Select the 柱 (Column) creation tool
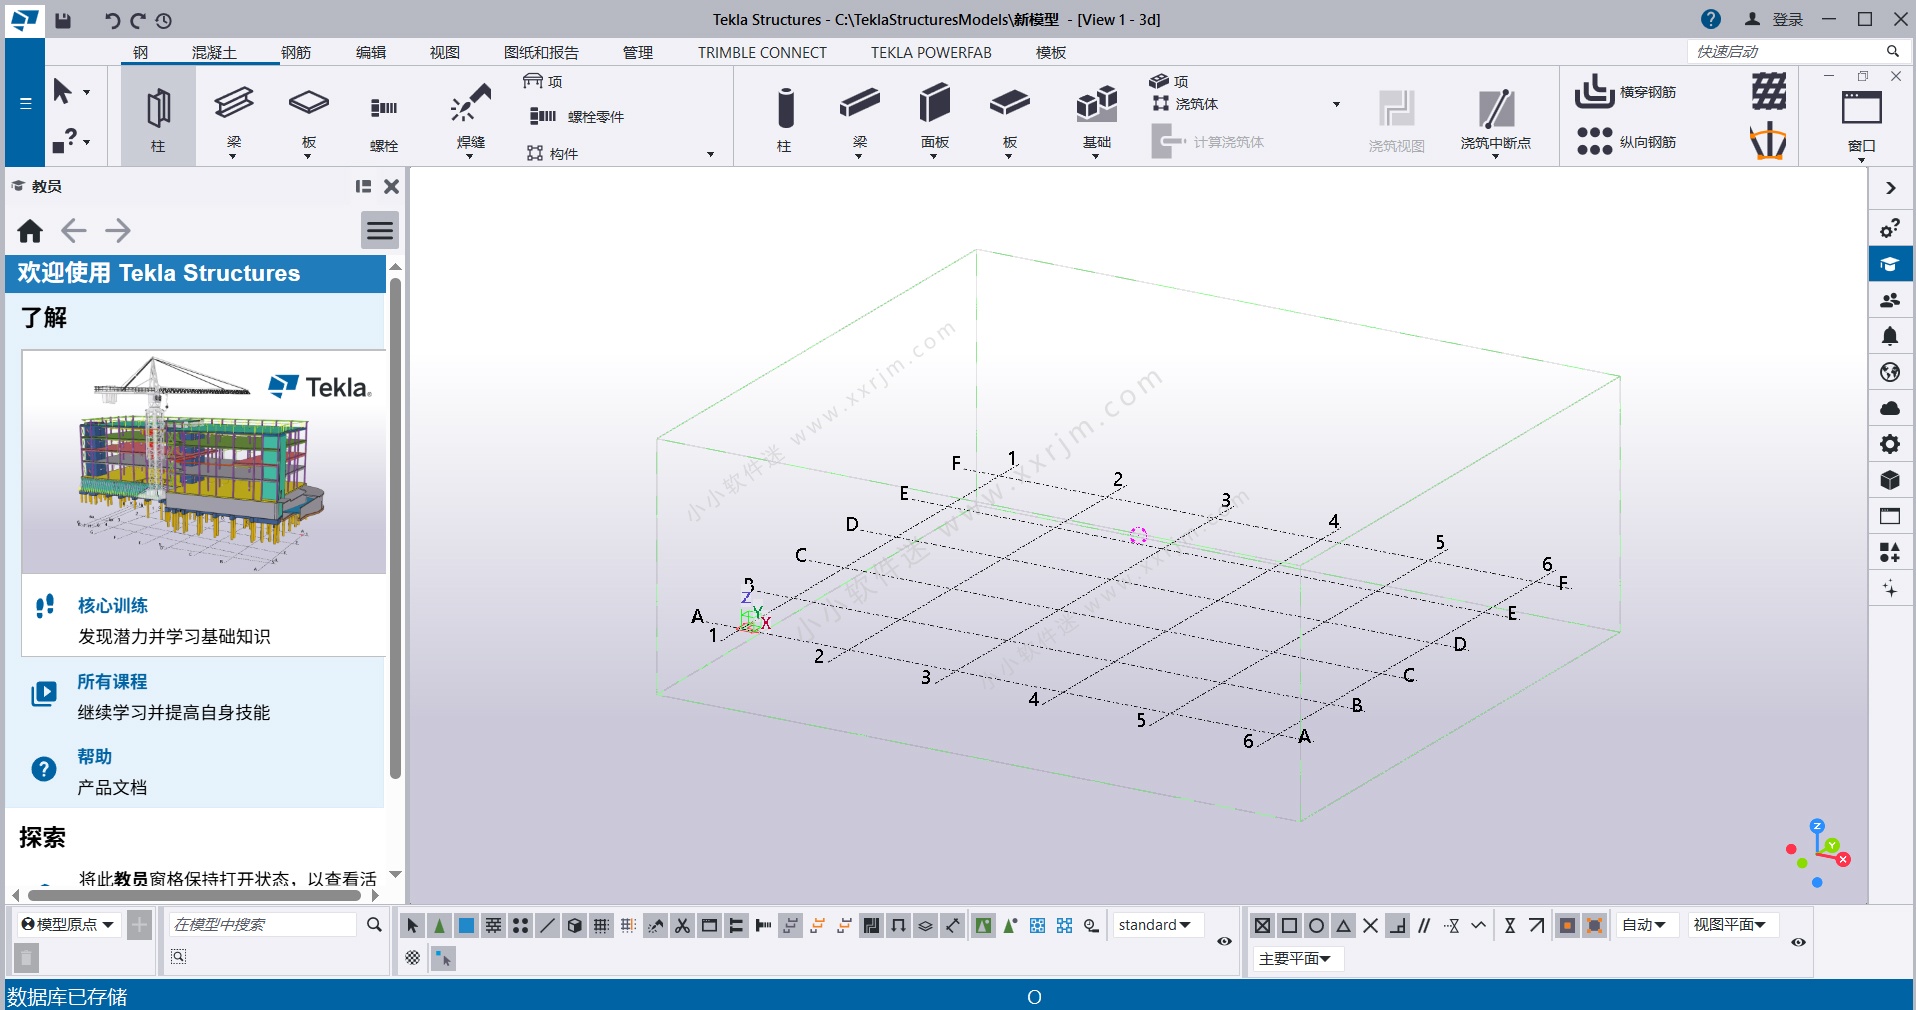 (x=156, y=117)
